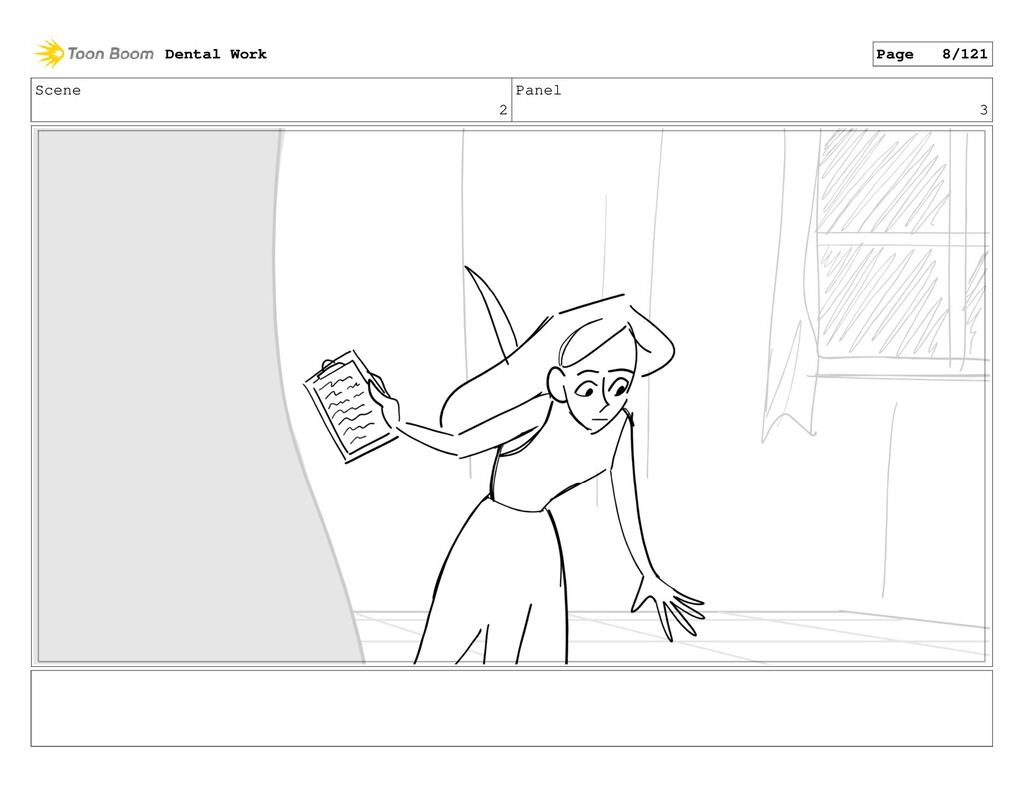Click the Toon Boom logo icon
The width and height of the screenshot is (1024, 793).
coord(49,53)
